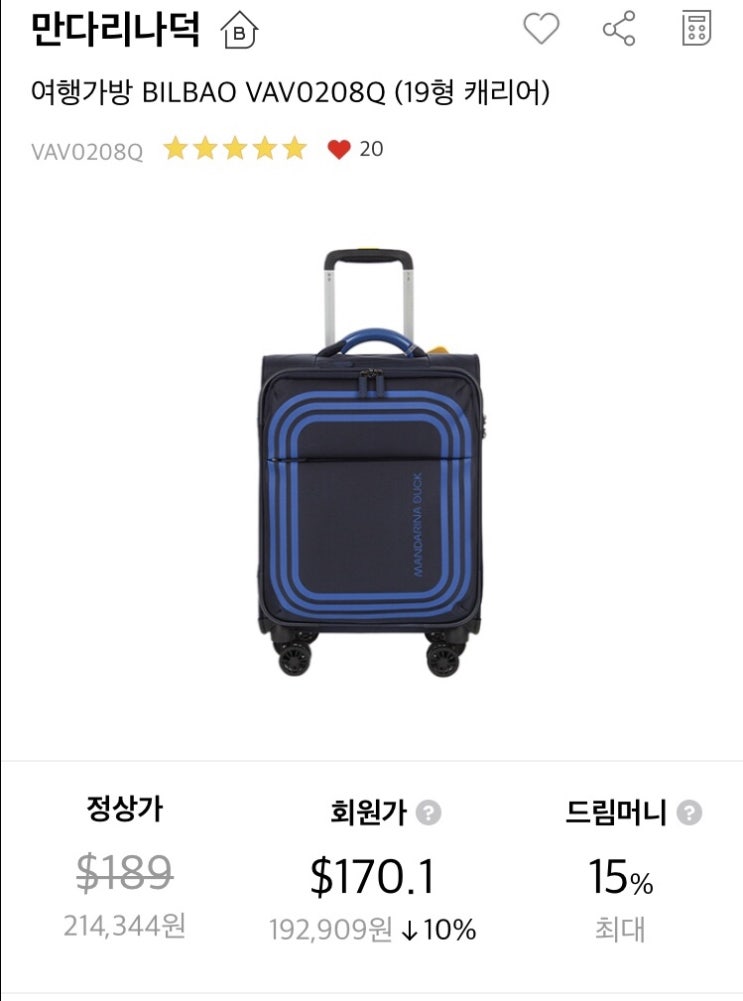
Task: Click the question mark beside 회원가
Action: pos(428,813)
